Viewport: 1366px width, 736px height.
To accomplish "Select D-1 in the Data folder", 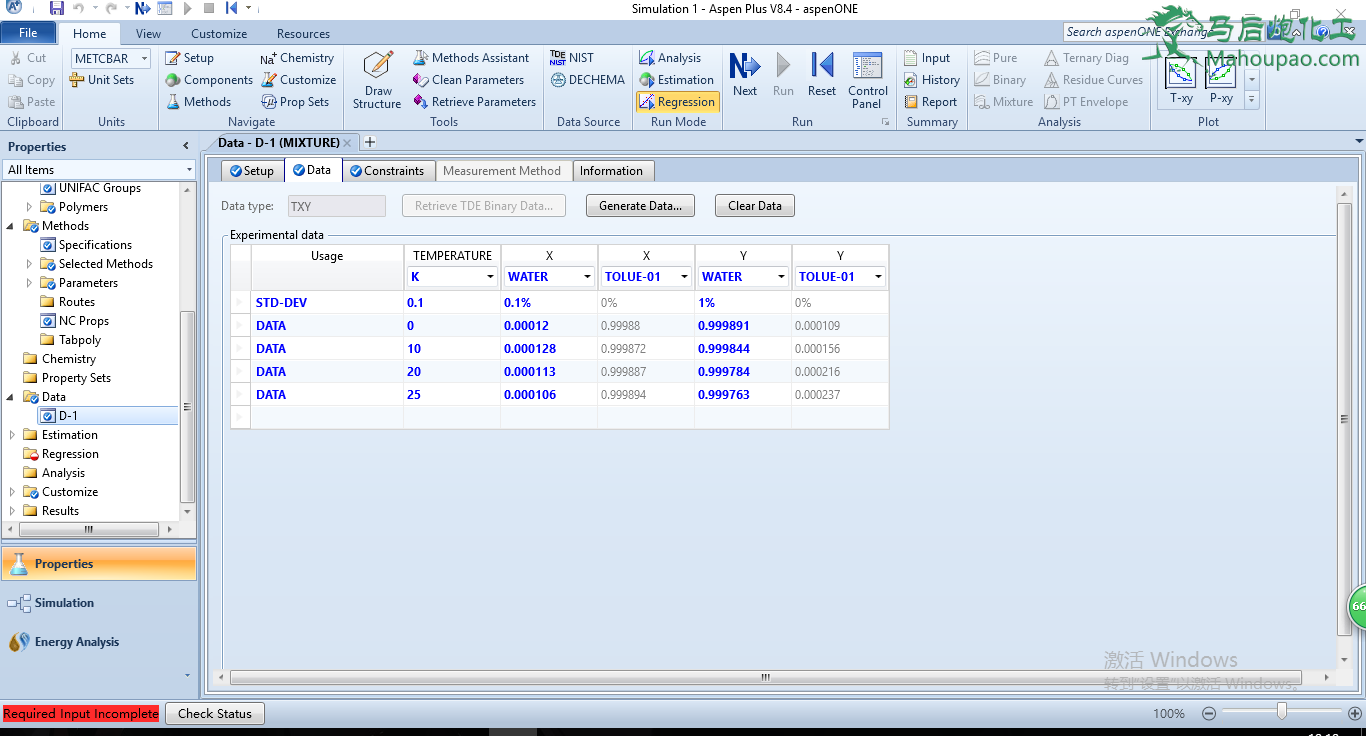I will pyautogui.click(x=67, y=416).
